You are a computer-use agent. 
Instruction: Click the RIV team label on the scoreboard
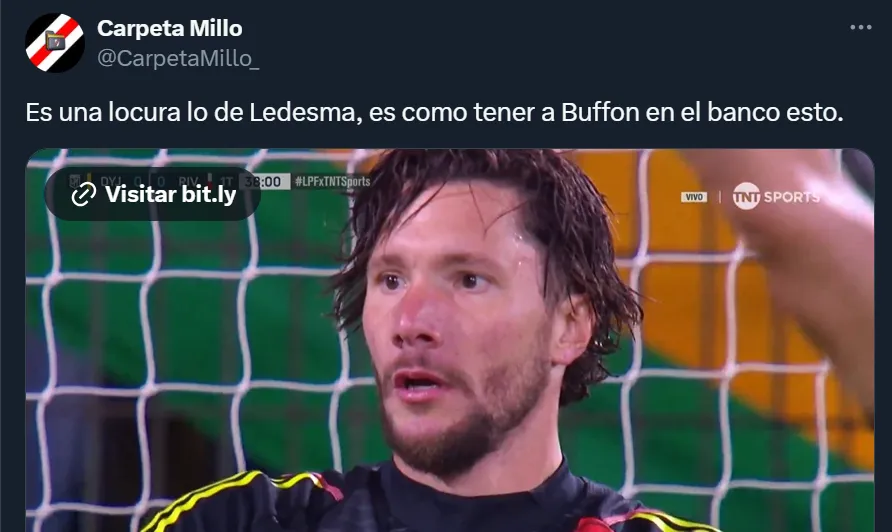[x=188, y=182]
